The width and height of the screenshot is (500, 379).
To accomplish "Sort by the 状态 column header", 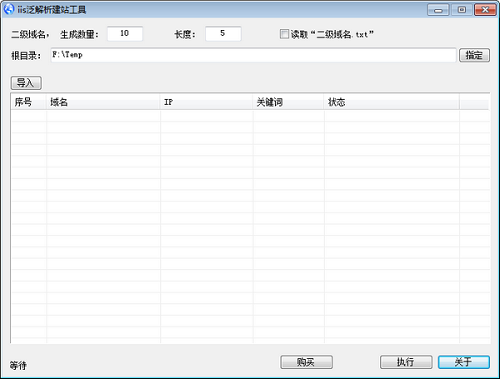I will click(x=392, y=102).
